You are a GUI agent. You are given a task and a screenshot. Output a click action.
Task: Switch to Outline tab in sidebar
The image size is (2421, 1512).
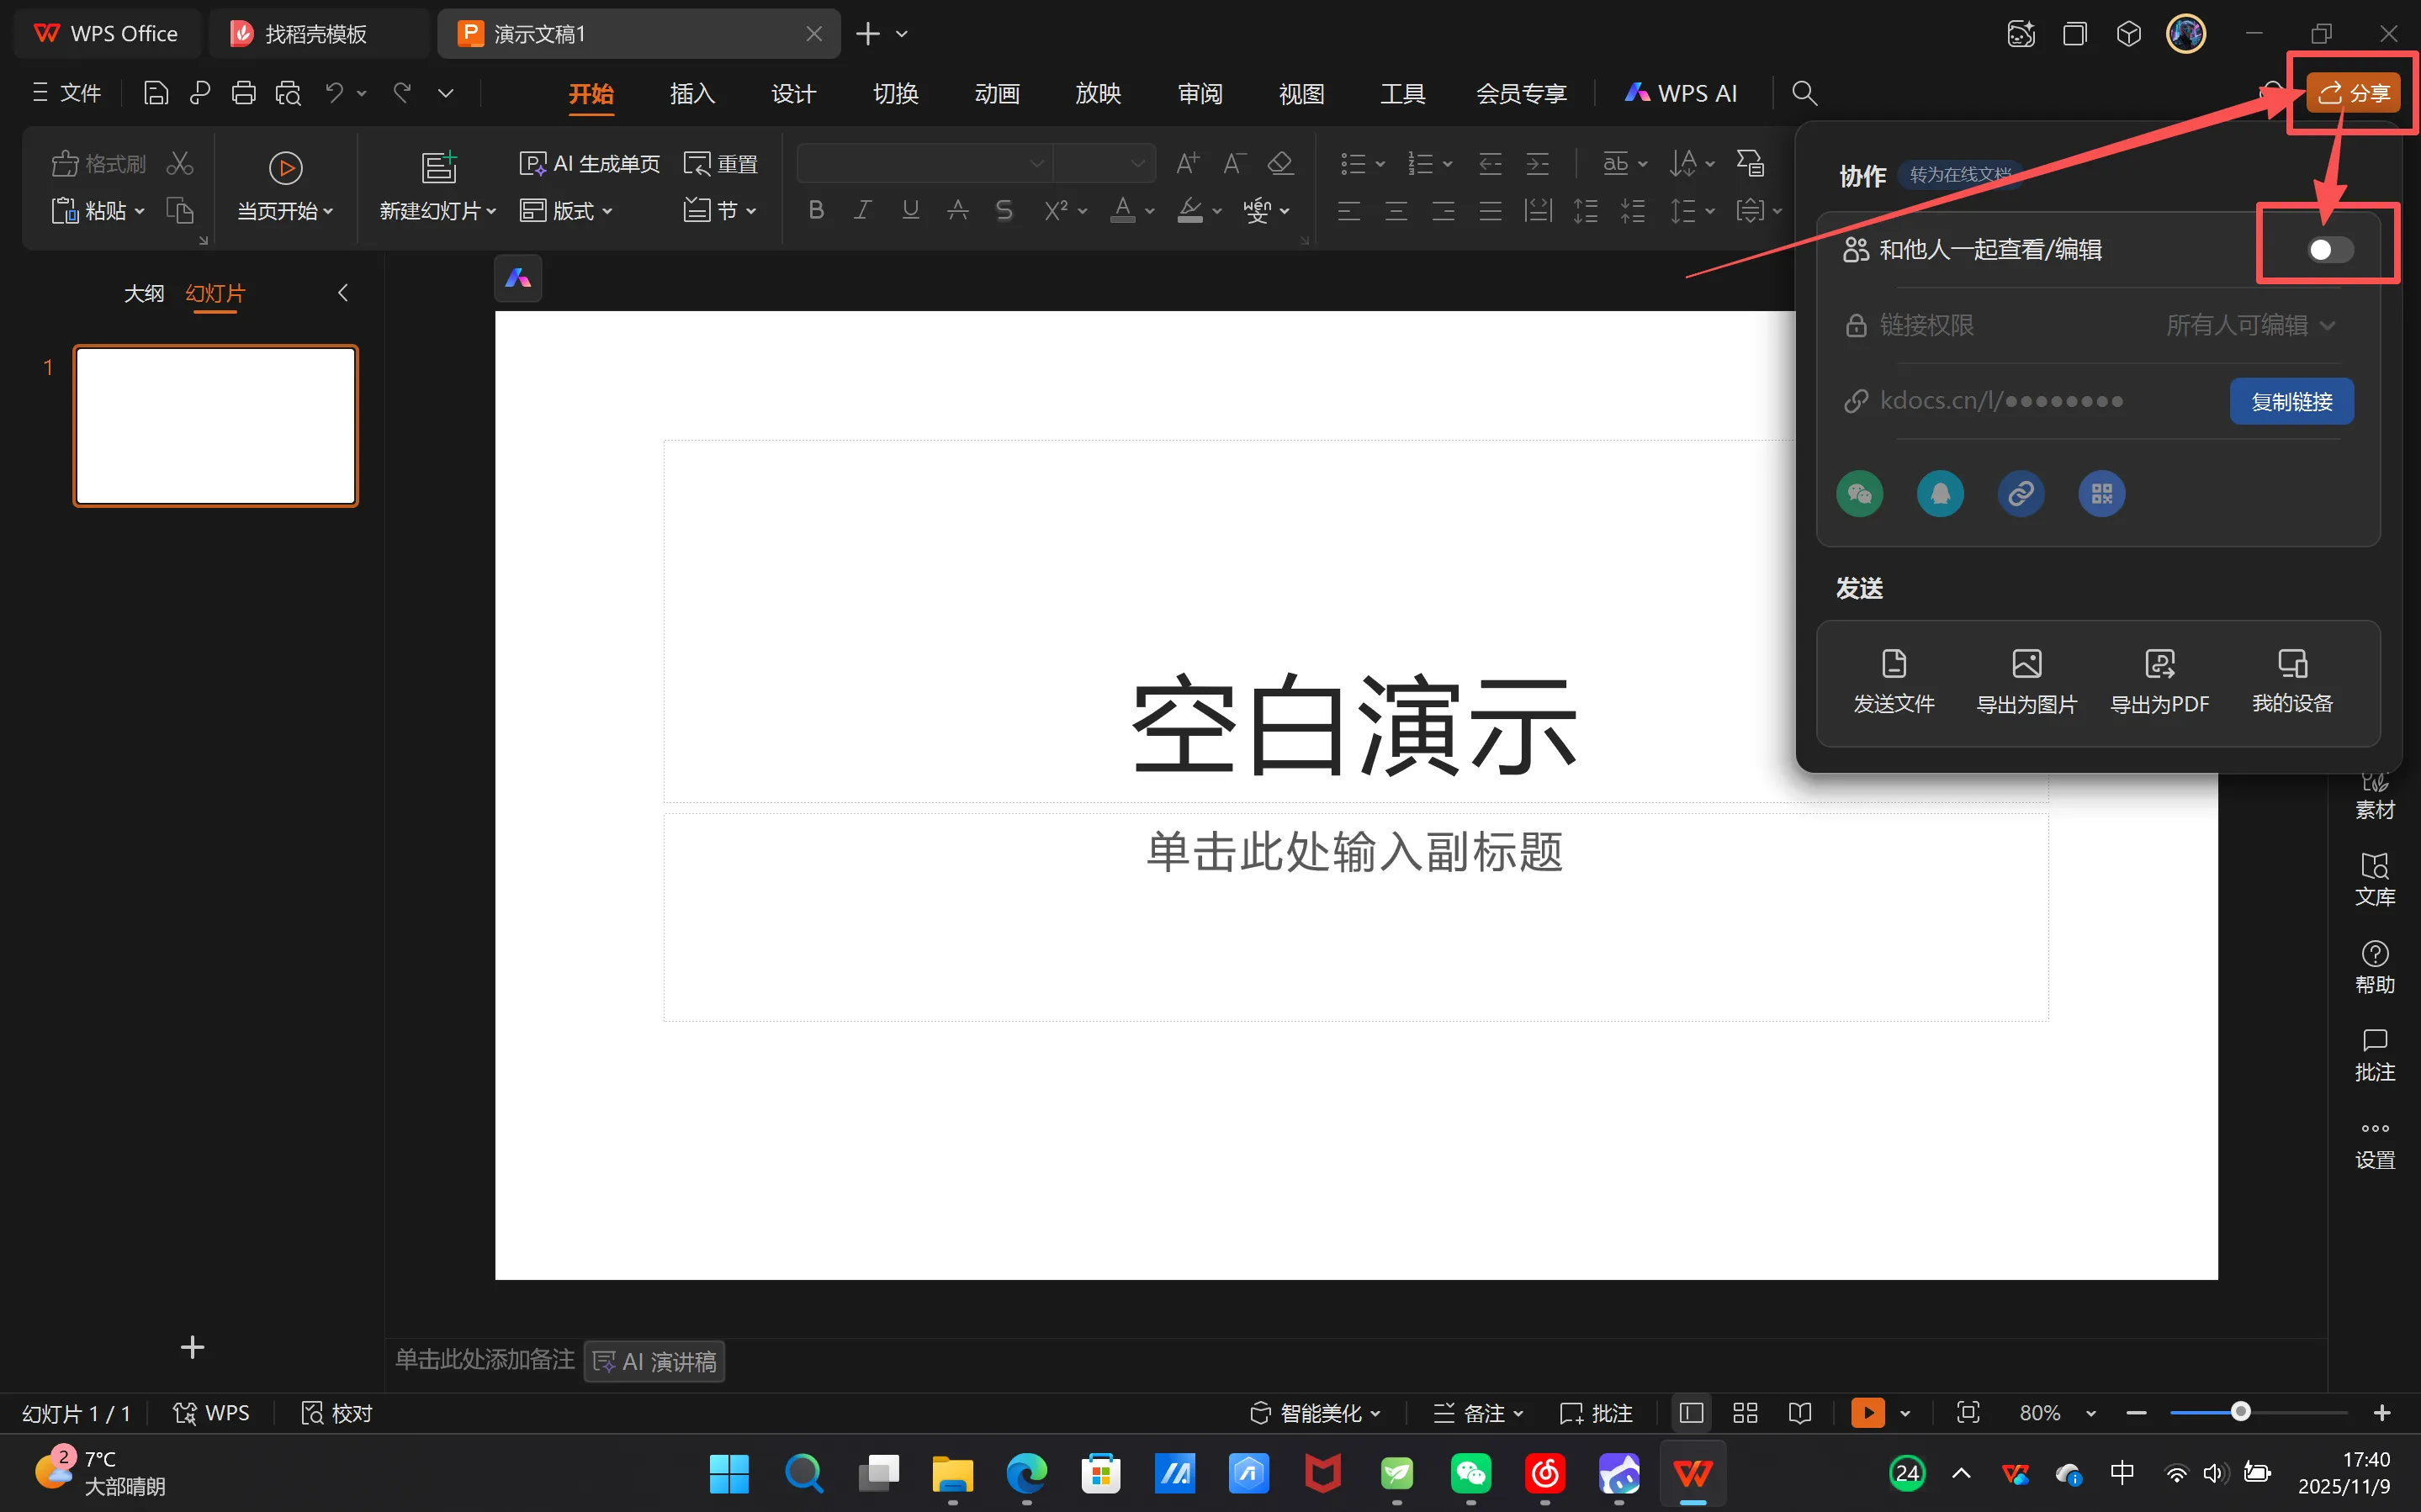point(143,293)
